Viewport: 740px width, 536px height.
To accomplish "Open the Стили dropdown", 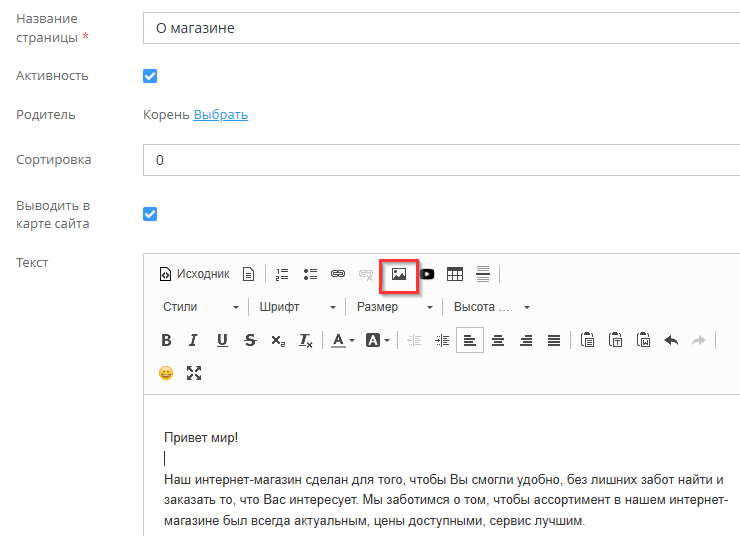I will pos(201,307).
